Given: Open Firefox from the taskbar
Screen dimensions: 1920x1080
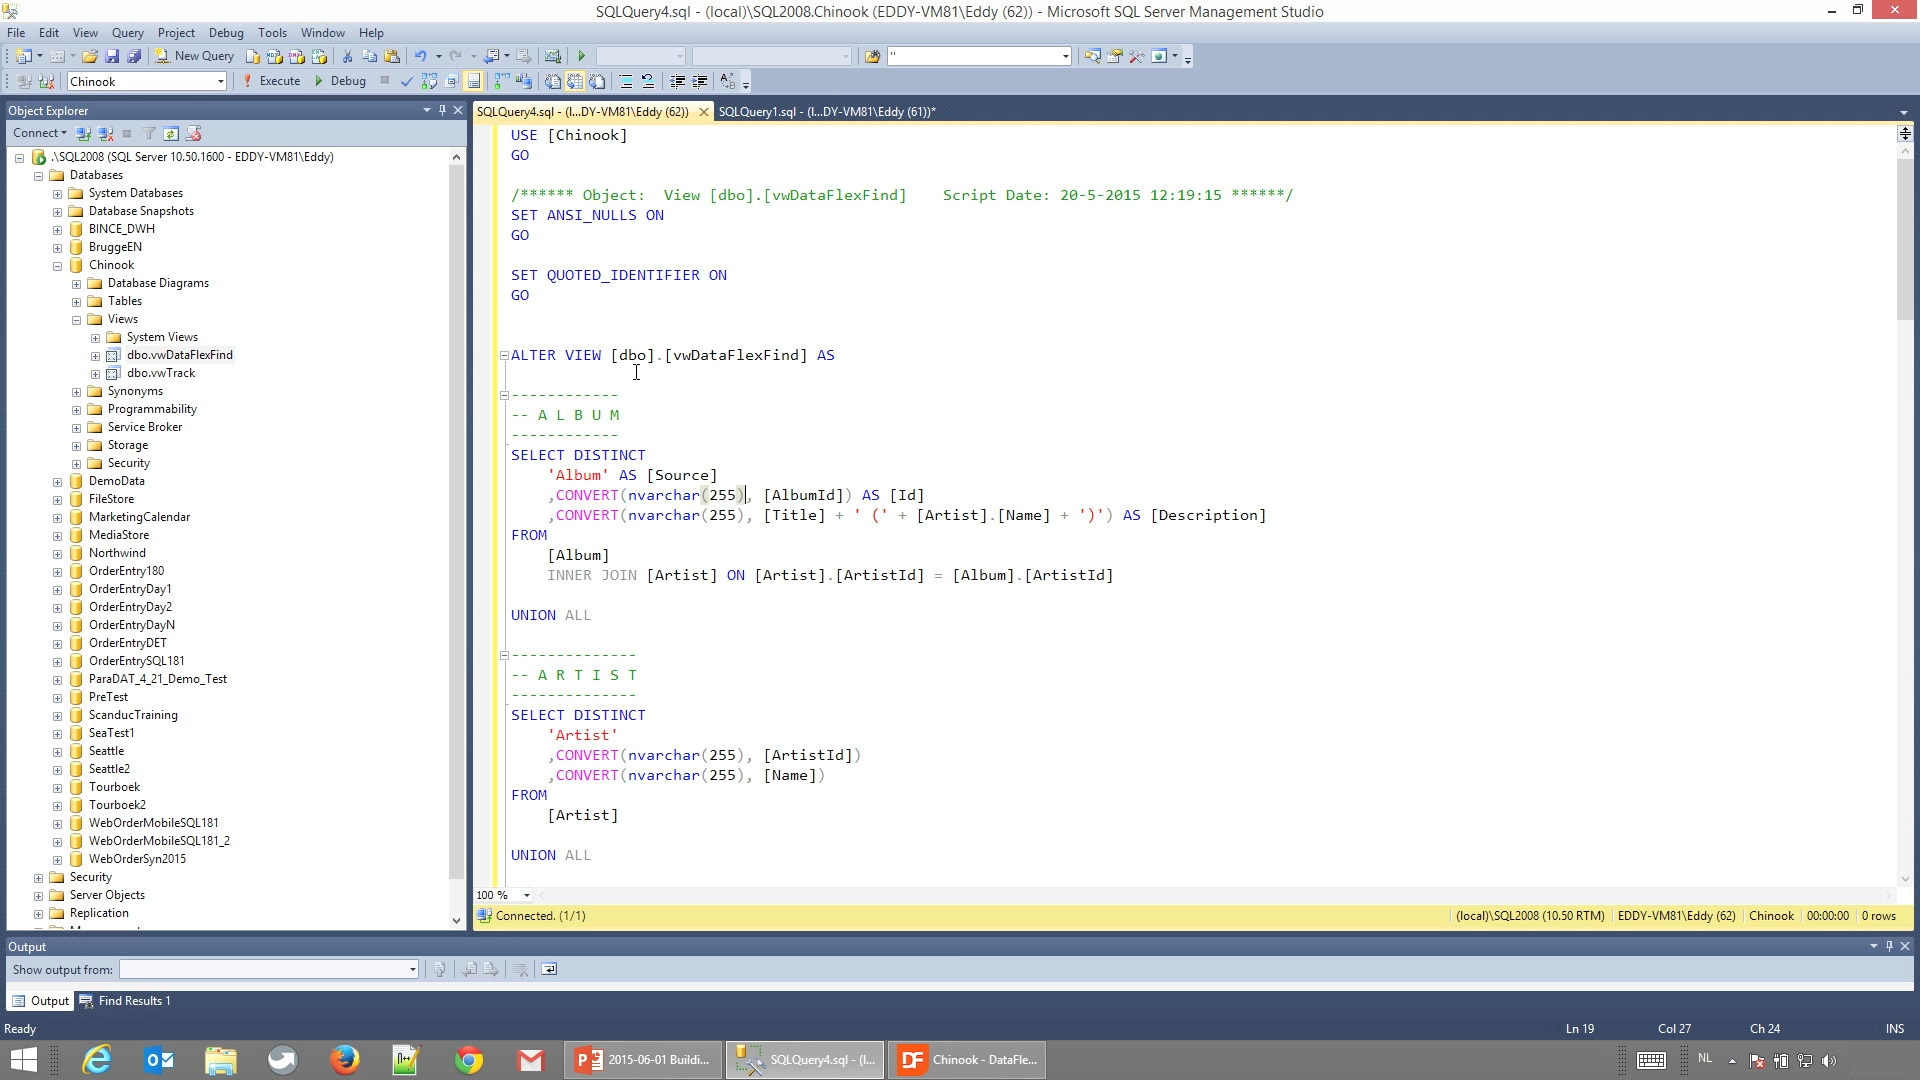Looking at the screenshot, I should 344,1059.
